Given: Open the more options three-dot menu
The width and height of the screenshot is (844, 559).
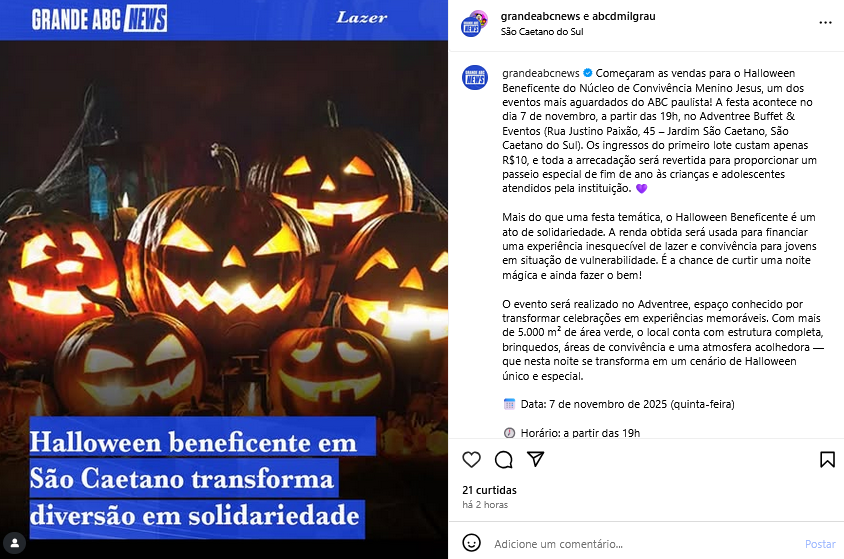Looking at the screenshot, I should (x=825, y=23).
